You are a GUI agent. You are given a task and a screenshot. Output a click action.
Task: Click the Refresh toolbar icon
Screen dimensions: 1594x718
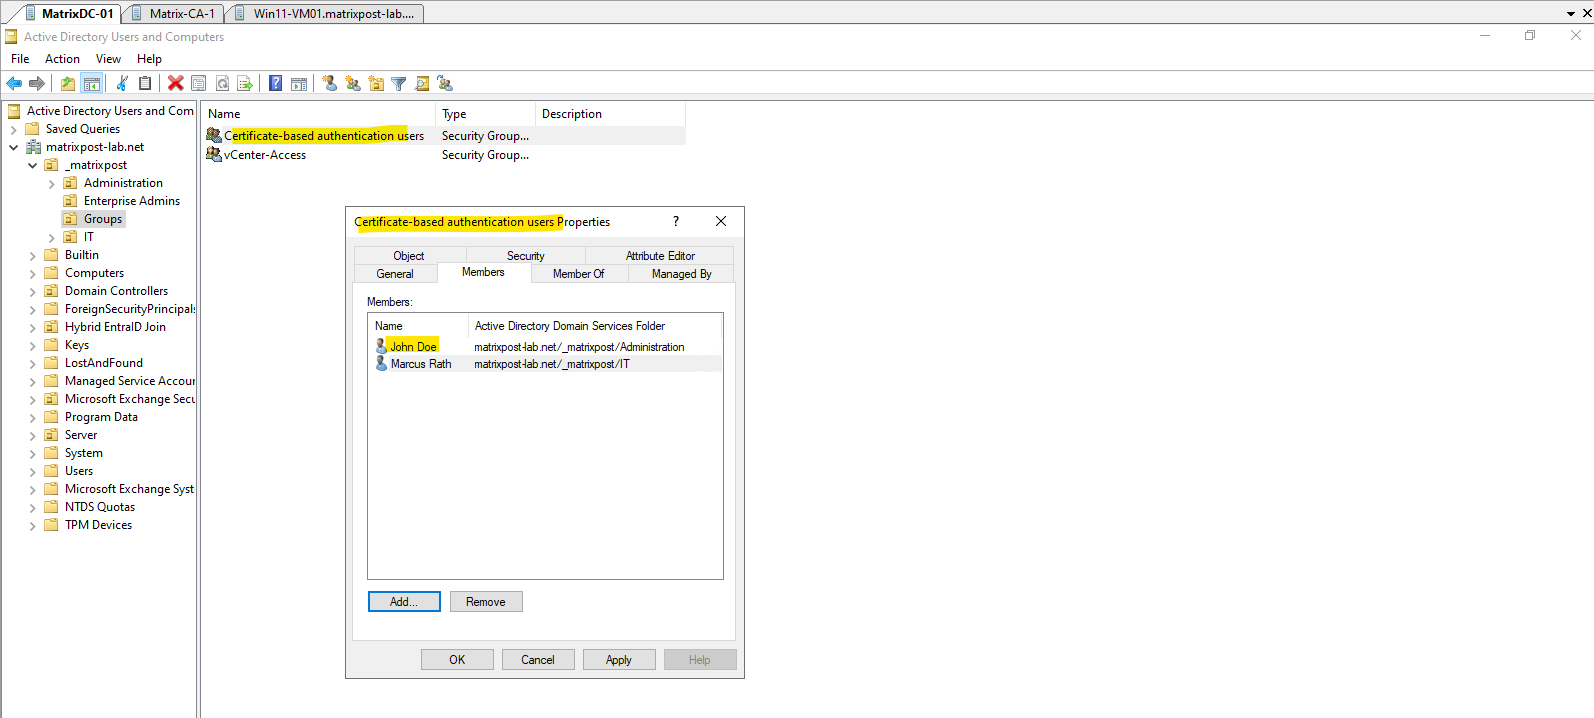click(x=222, y=83)
